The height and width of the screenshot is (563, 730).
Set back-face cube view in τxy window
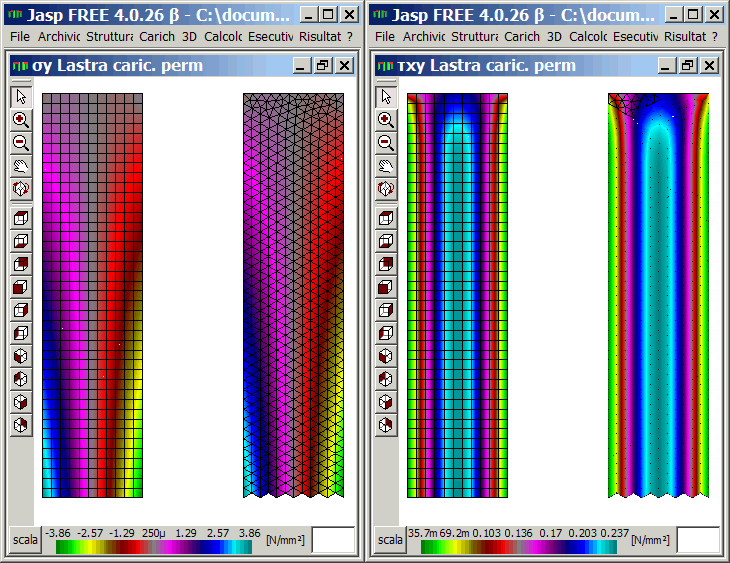[386, 264]
